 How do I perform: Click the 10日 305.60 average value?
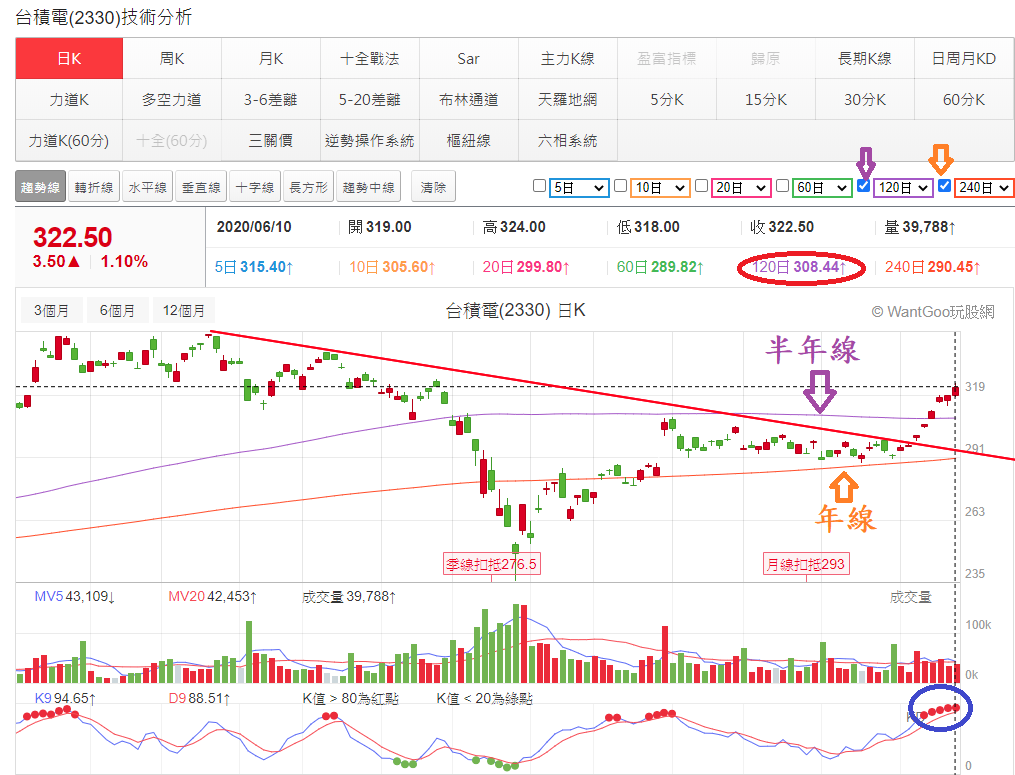click(392, 267)
